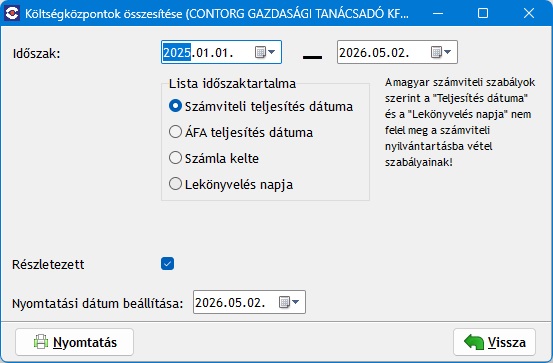Click the application logo in title bar
Viewport: 553px width, 363px height.
[x=12, y=13]
